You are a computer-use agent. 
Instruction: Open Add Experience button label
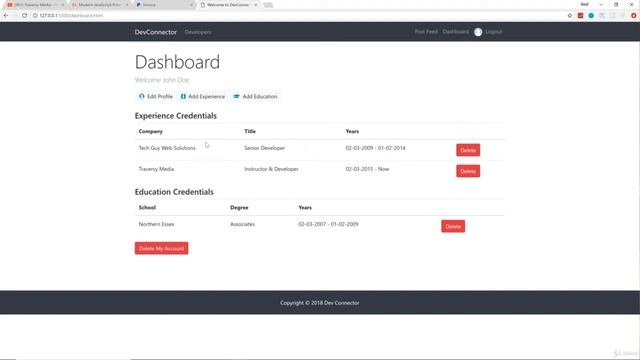pyautogui.click(x=207, y=96)
